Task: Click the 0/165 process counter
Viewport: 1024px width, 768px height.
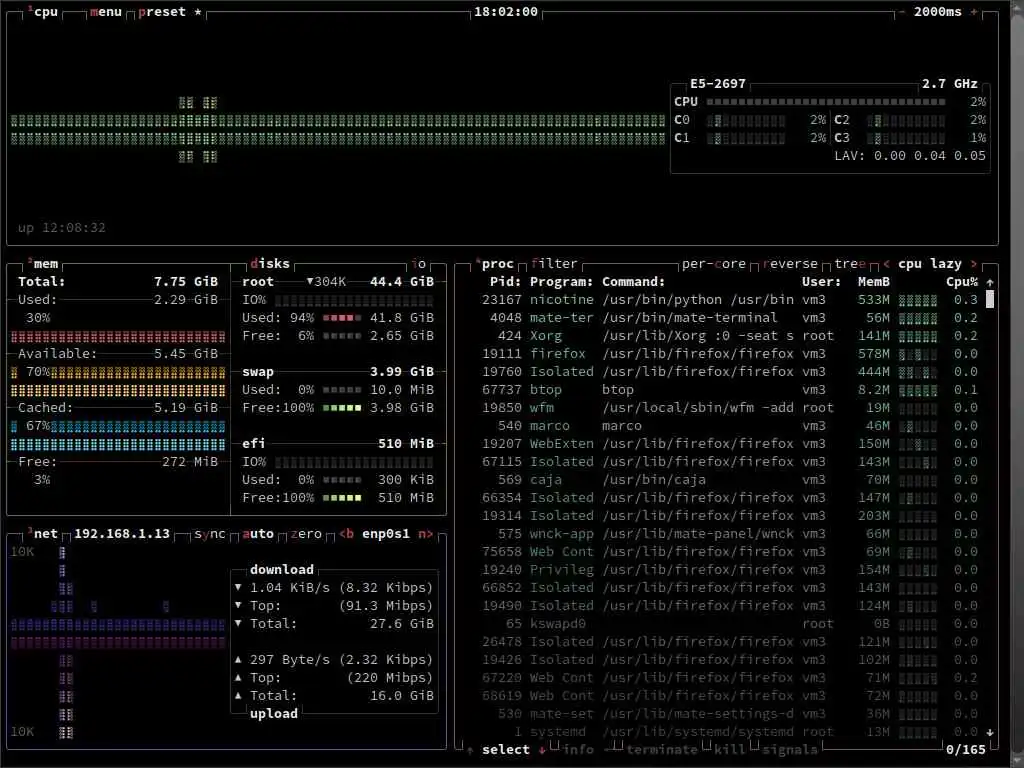Action: point(966,750)
